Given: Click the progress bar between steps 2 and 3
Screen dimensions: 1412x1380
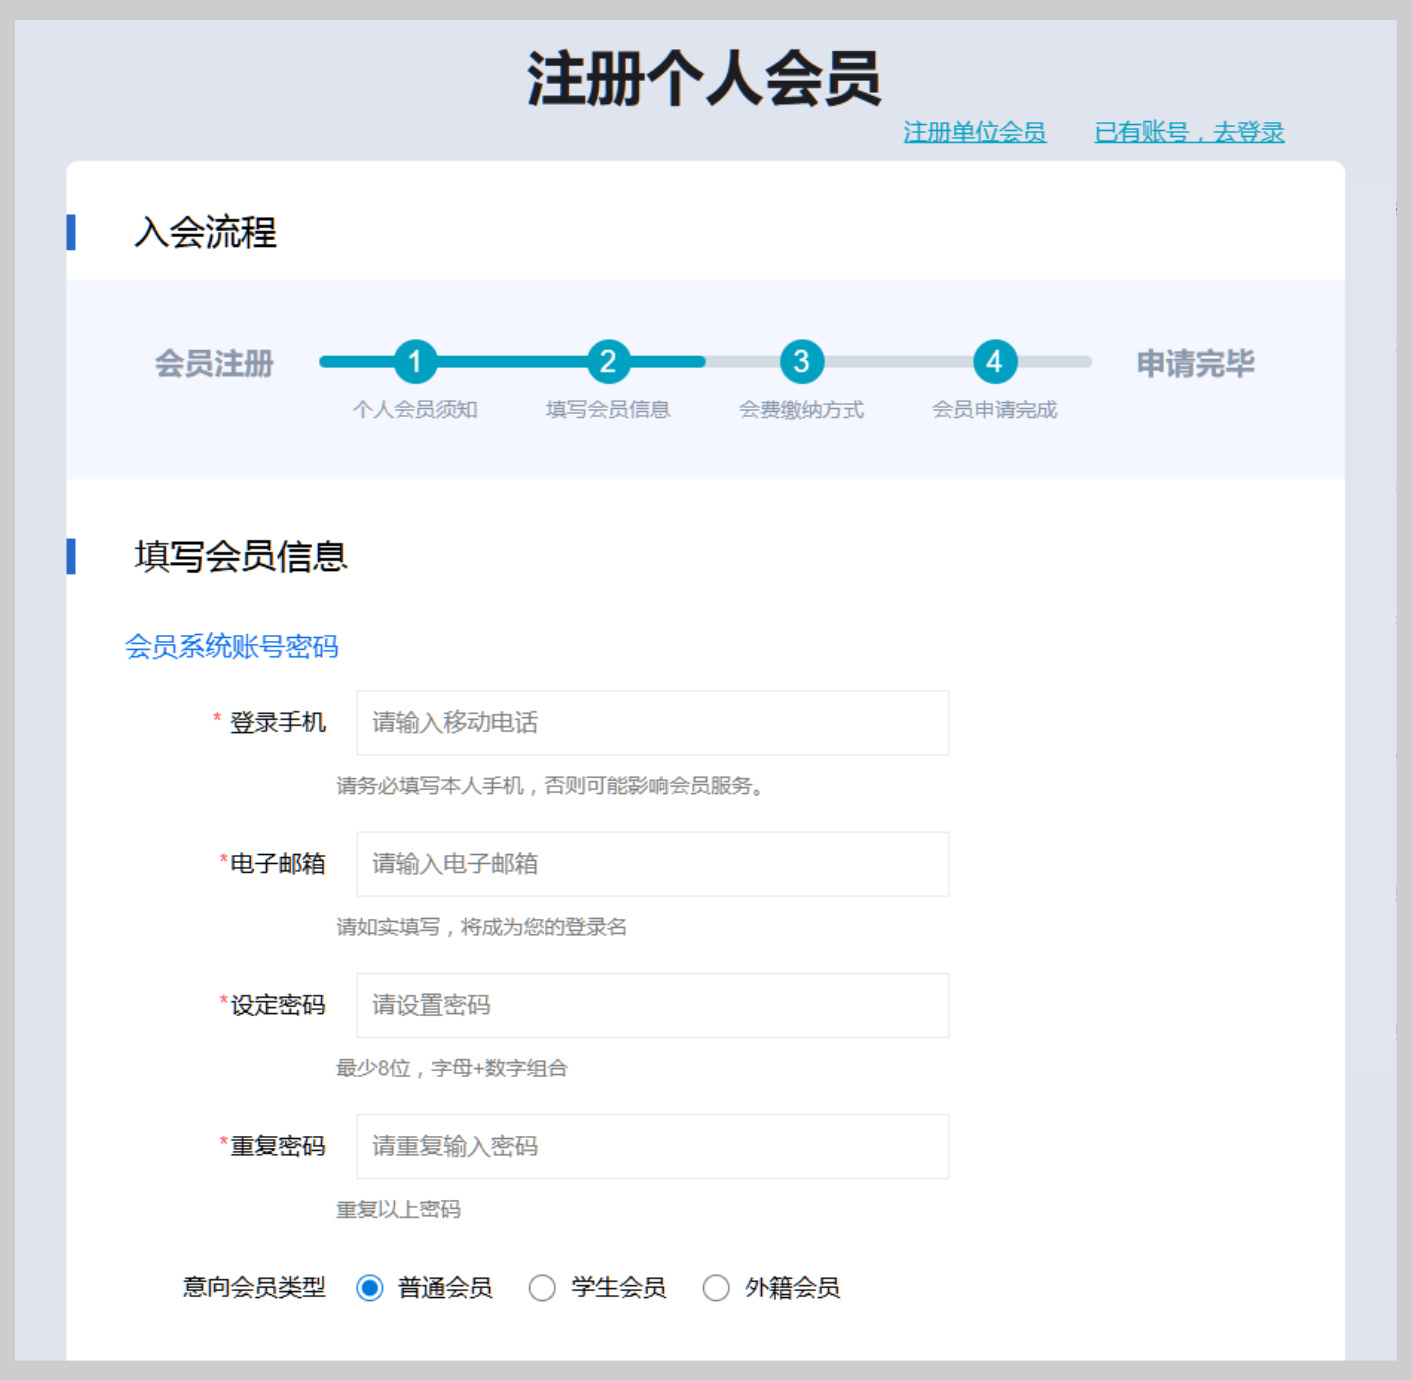Looking at the screenshot, I should [705, 362].
